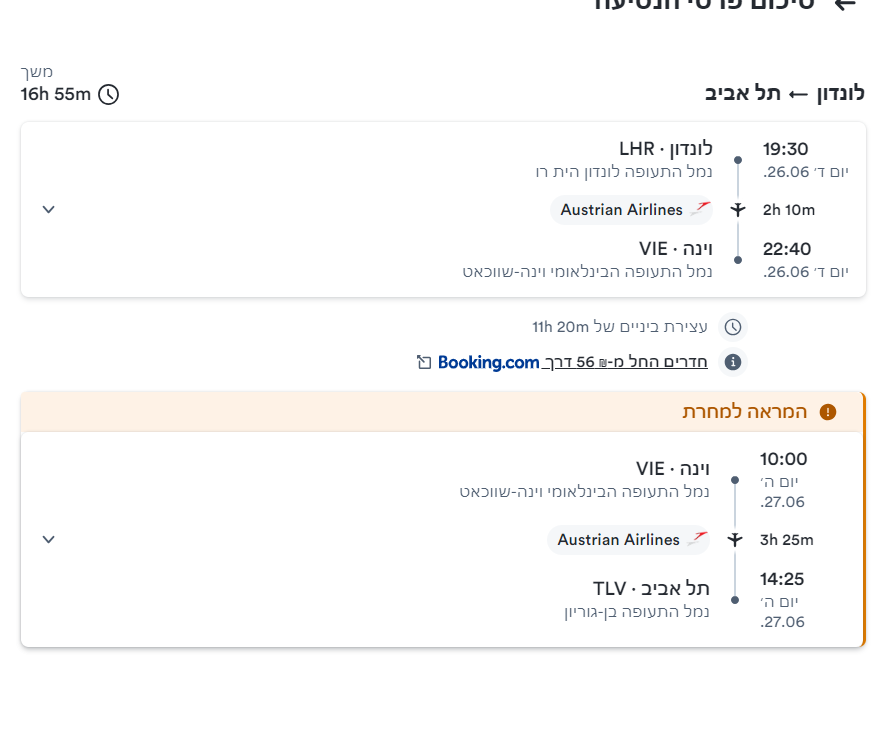Viewport: 891px width, 740px height.
Task: Click the Austrian Airlines logo on second flight
Action: 697,539
